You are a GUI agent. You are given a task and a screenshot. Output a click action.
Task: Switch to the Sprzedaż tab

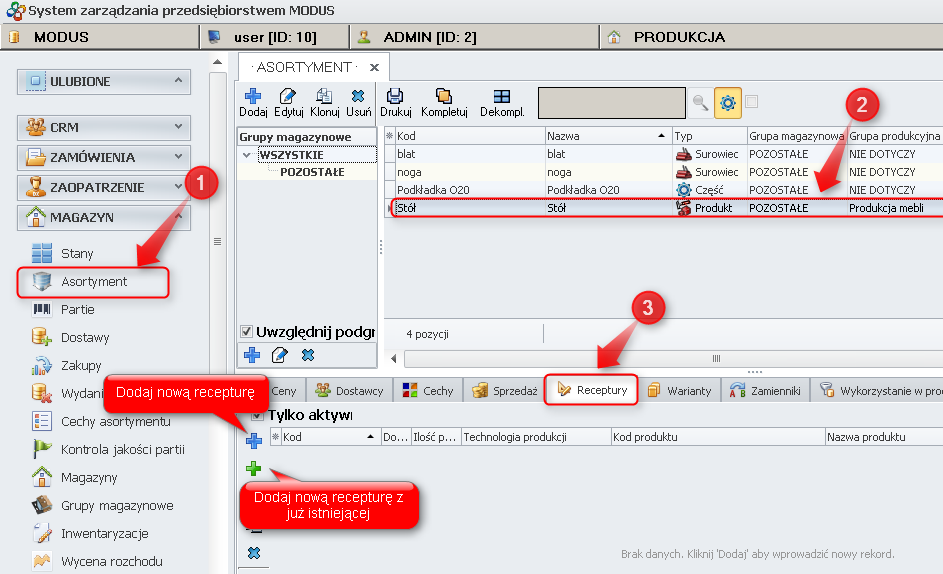tap(505, 391)
